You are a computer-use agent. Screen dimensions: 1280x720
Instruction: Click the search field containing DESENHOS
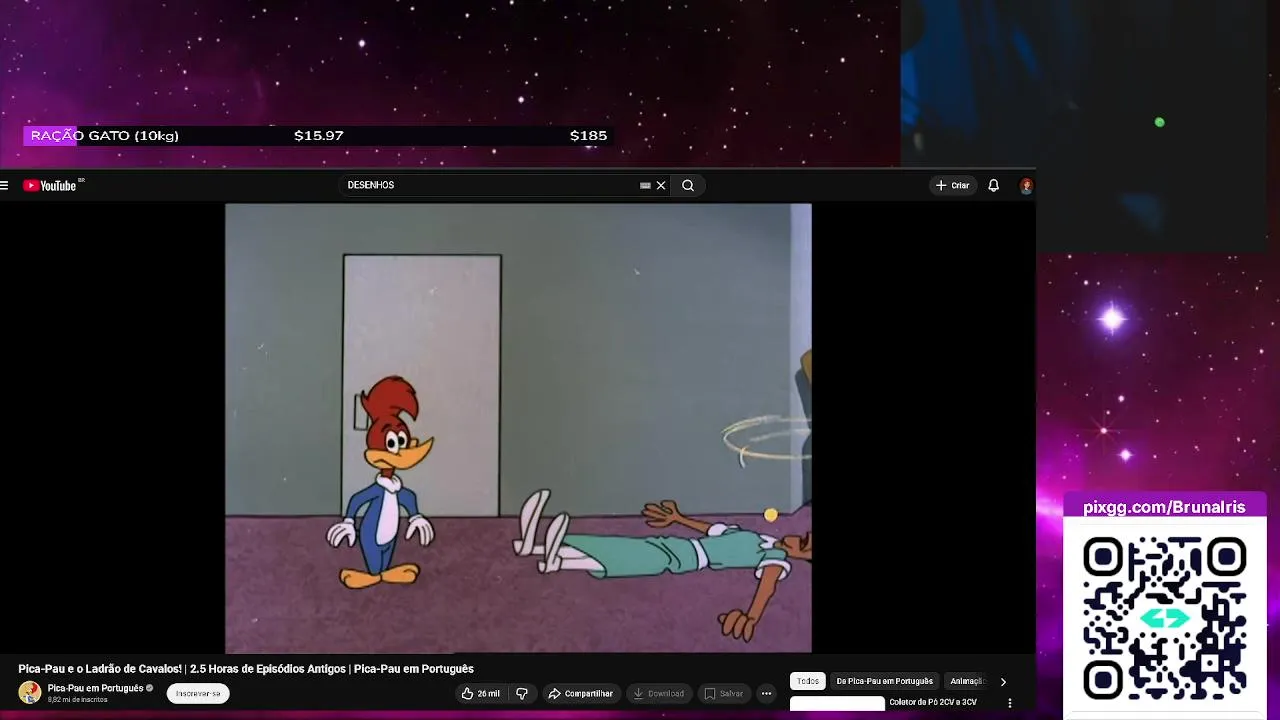pyautogui.click(x=490, y=185)
